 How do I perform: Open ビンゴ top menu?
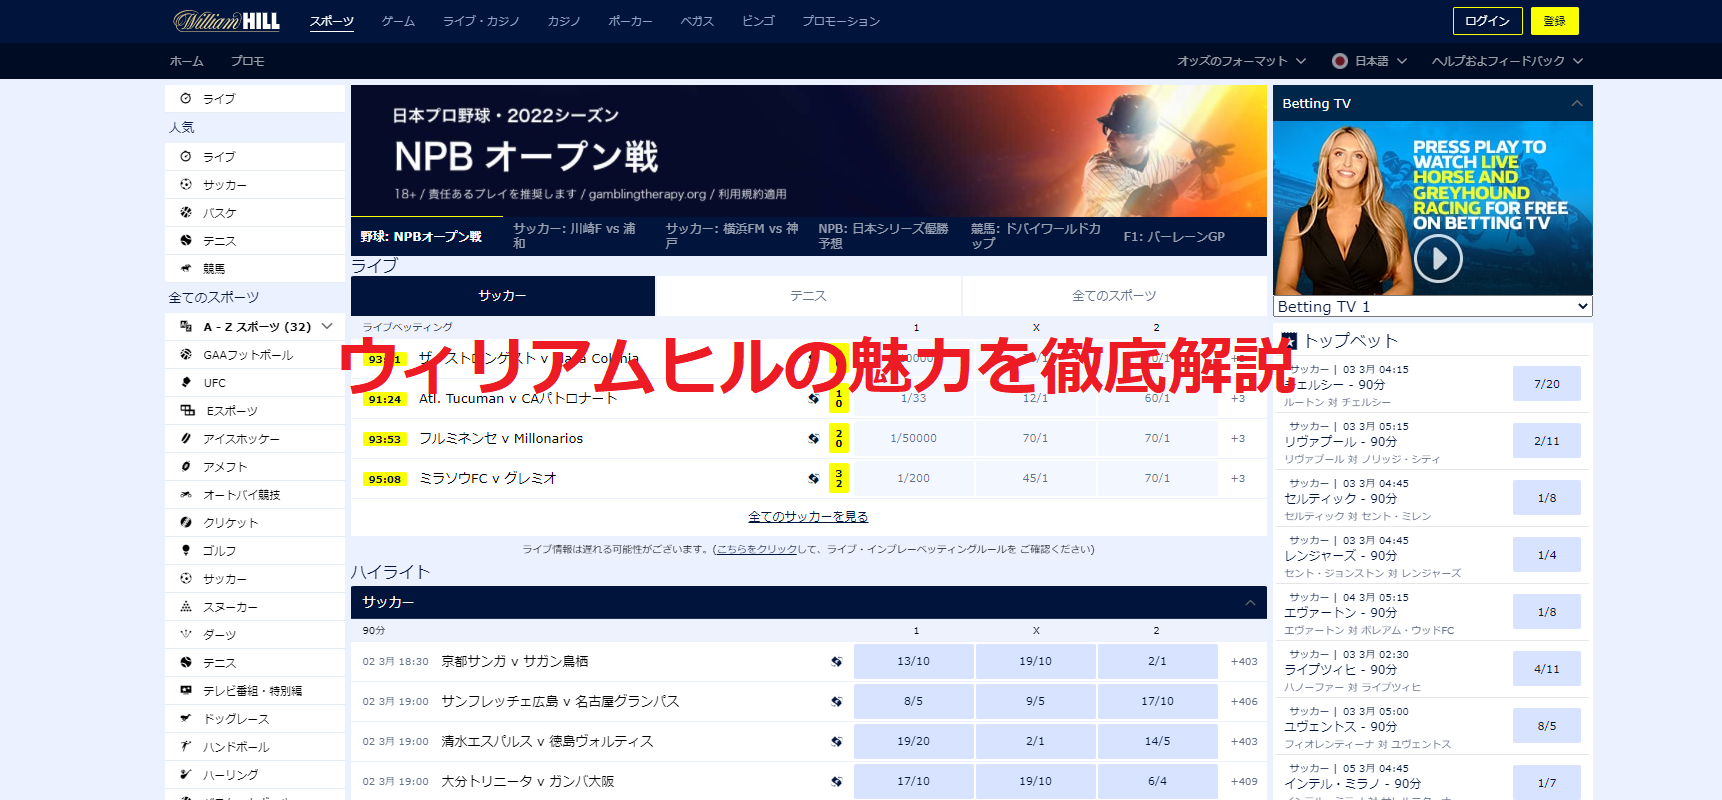[758, 21]
